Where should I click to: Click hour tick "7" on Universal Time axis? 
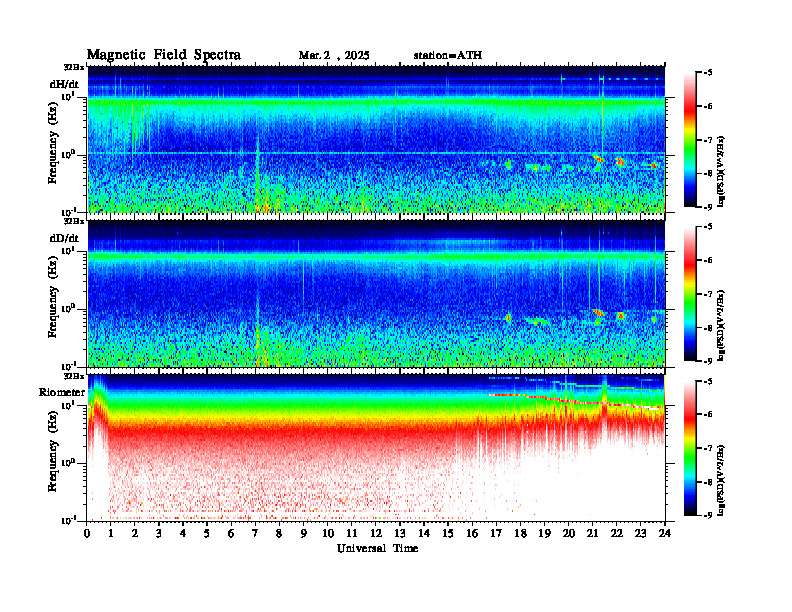coord(256,533)
